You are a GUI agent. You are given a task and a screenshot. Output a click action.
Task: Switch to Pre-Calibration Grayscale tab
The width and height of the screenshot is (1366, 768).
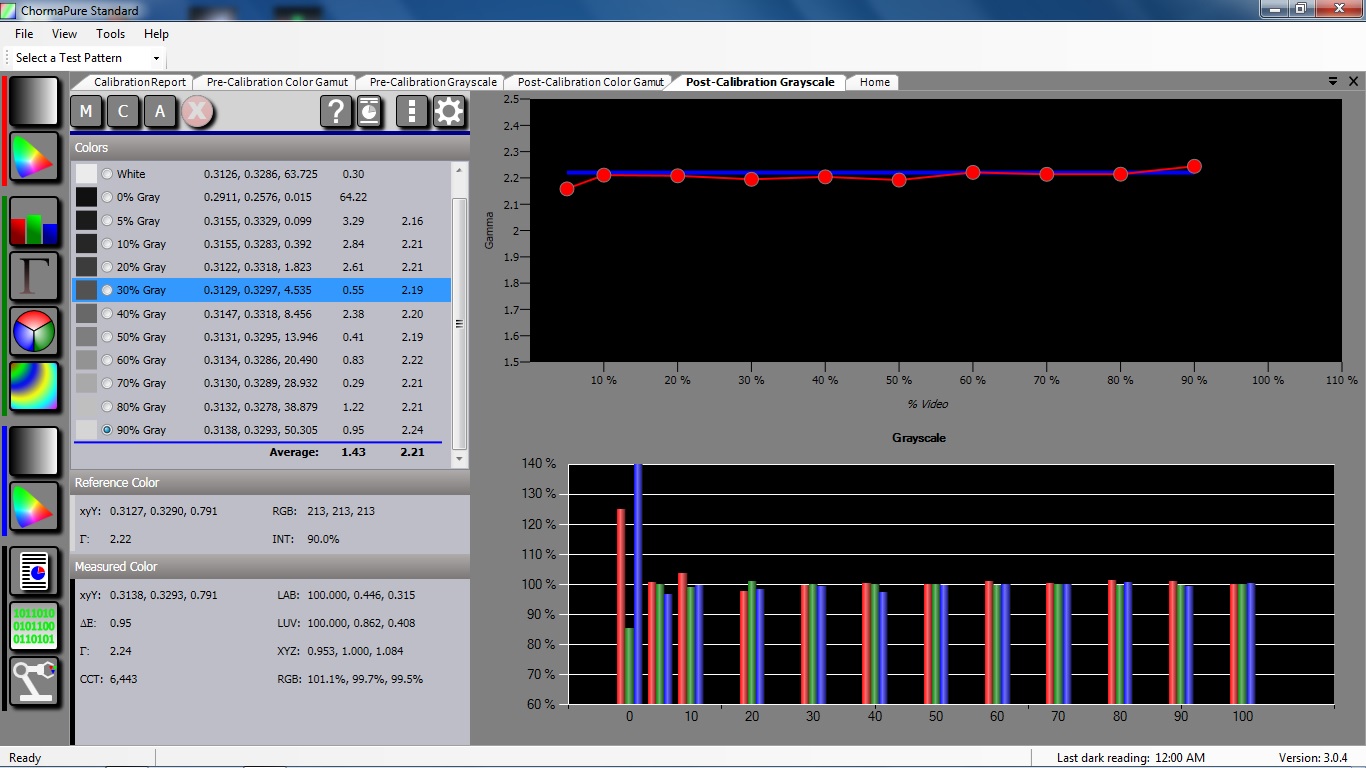pyautogui.click(x=433, y=82)
